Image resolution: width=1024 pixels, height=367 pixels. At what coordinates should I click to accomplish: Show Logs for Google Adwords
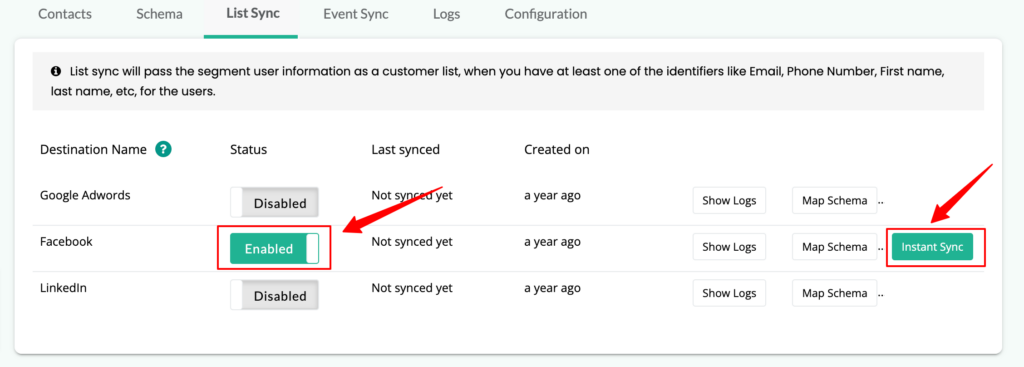729,200
